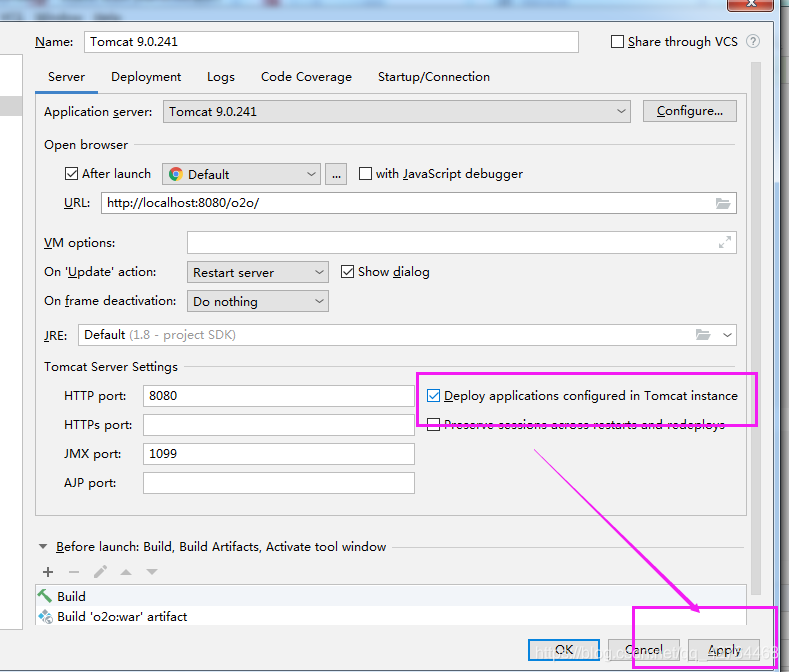Click the o2o:war artifact icon
This screenshot has width=789, height=672.
46,617
